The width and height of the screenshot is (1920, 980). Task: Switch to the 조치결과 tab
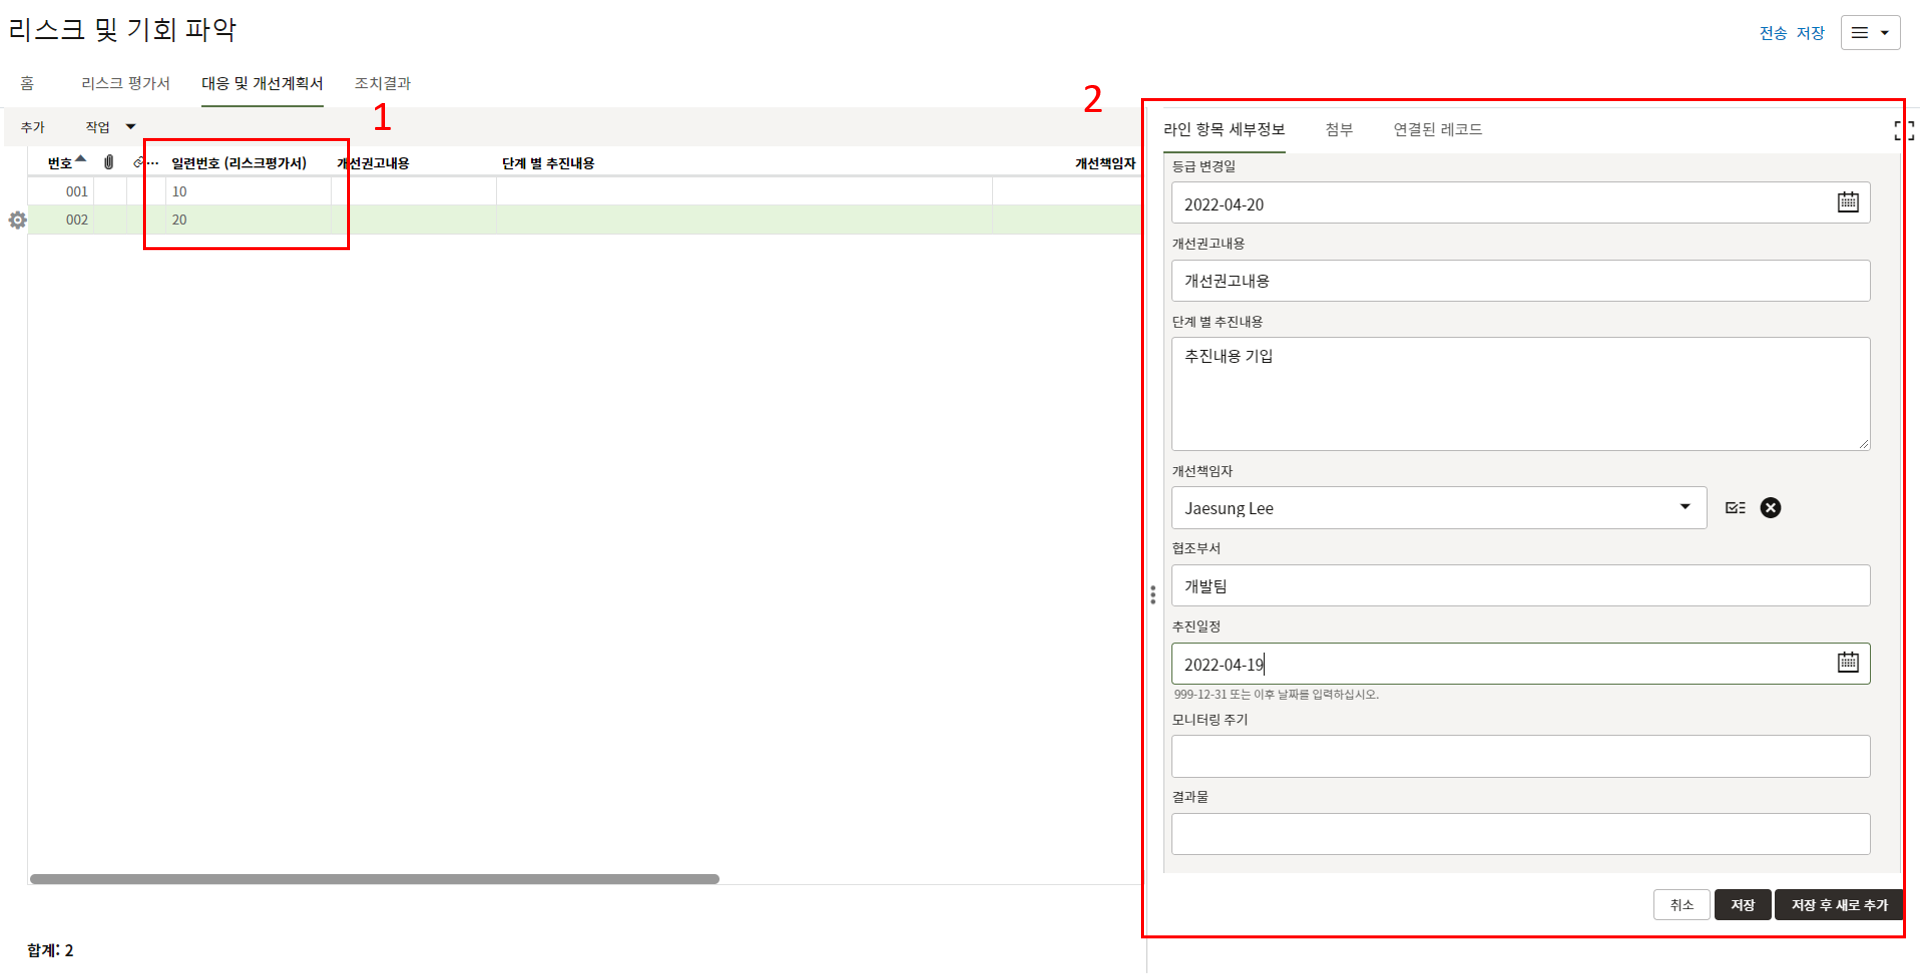(382, 83)
